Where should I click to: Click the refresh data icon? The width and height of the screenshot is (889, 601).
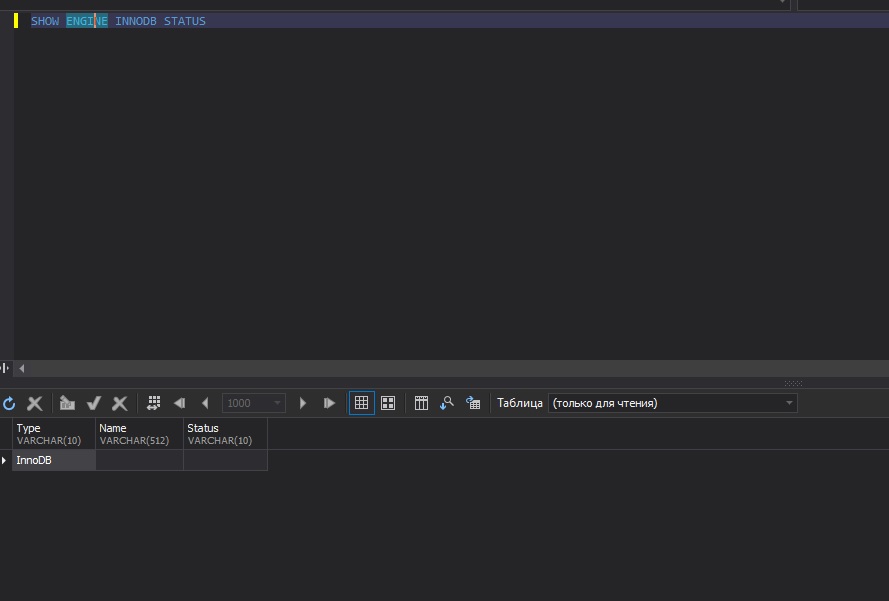(x=10, y=403)
